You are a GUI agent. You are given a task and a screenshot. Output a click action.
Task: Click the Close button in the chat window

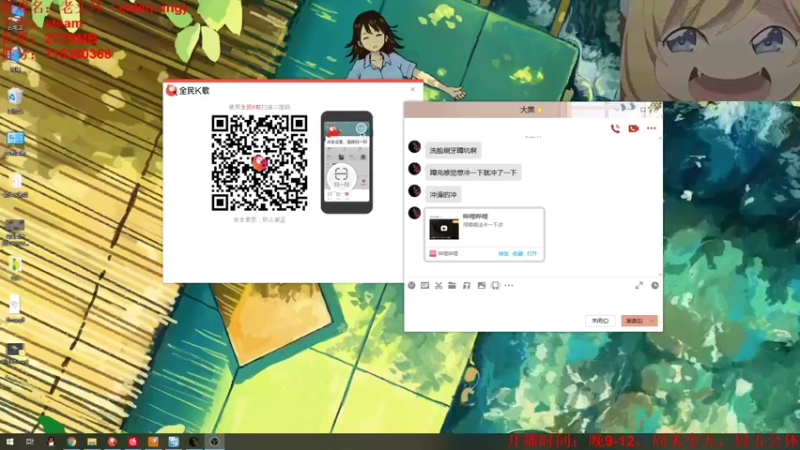tap(600, 321)
